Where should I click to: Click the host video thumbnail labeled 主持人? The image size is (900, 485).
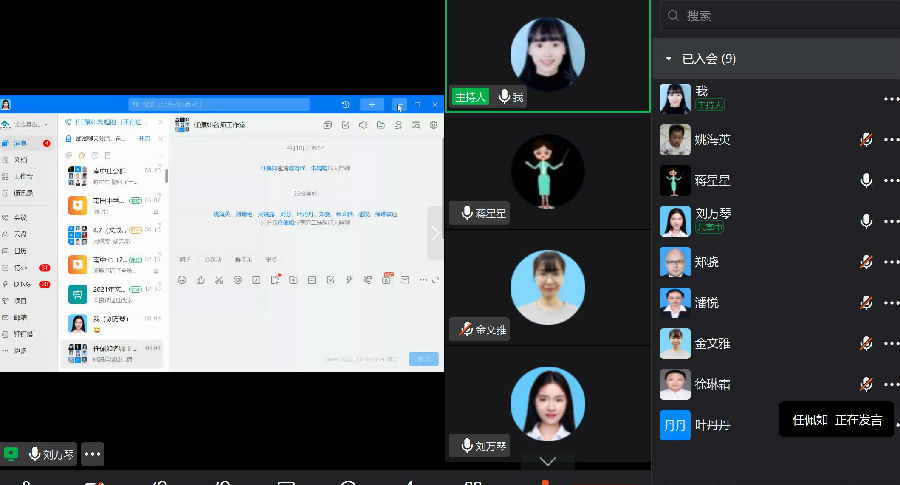tap(547, 55)
